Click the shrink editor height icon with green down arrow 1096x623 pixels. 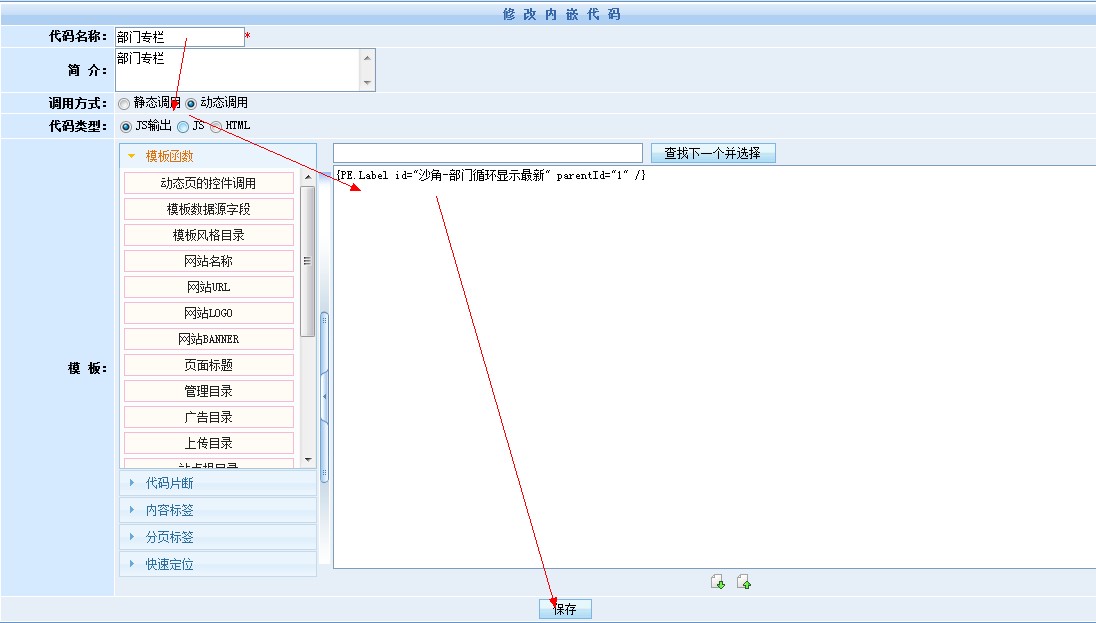[718, 582]
